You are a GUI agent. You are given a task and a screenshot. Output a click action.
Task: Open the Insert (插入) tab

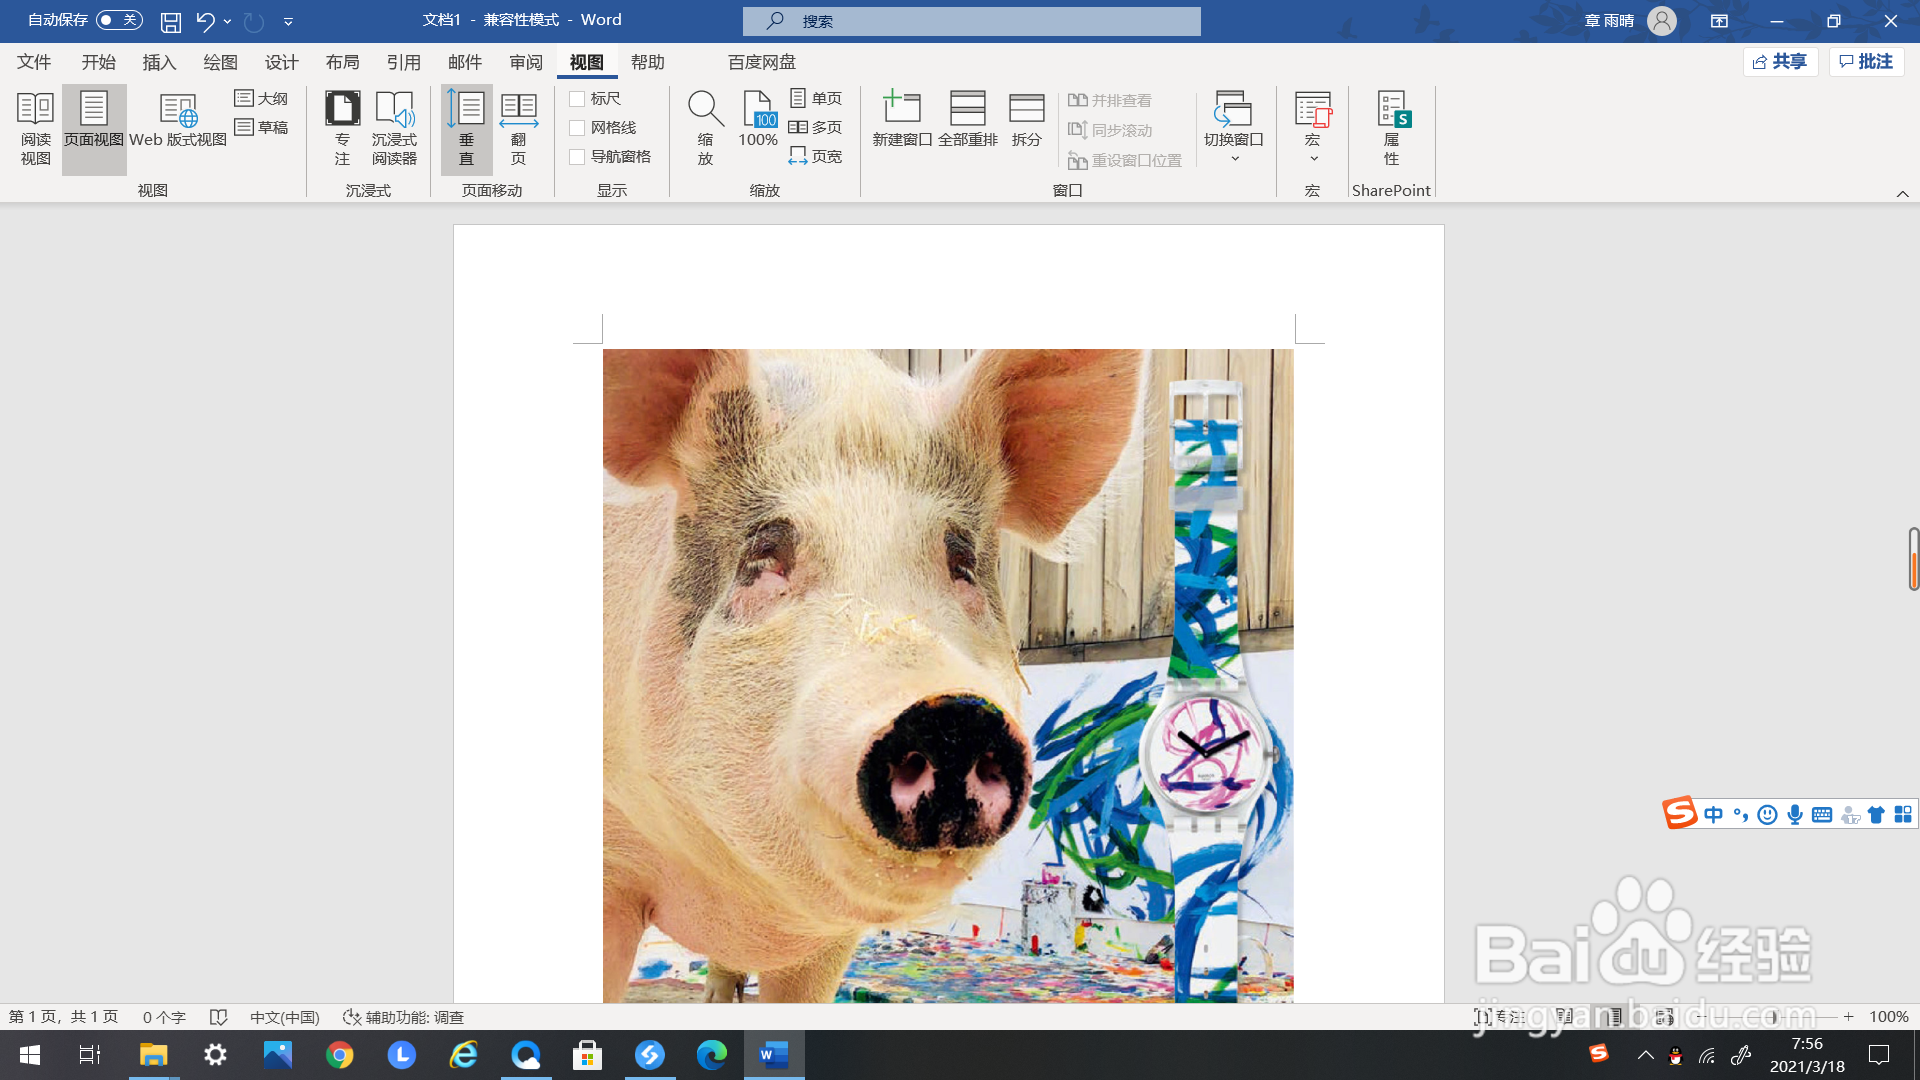[159, 62]
